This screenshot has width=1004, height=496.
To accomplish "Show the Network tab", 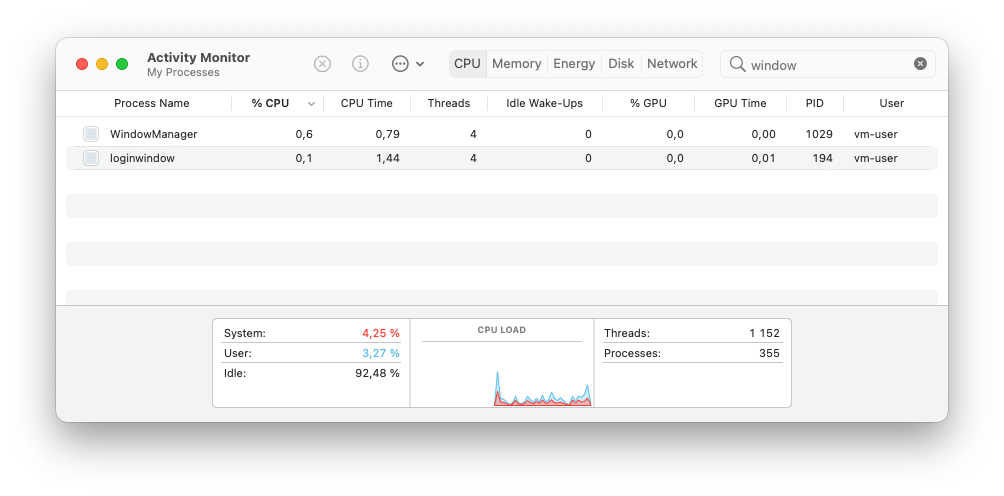I will (x=672, y=64).
